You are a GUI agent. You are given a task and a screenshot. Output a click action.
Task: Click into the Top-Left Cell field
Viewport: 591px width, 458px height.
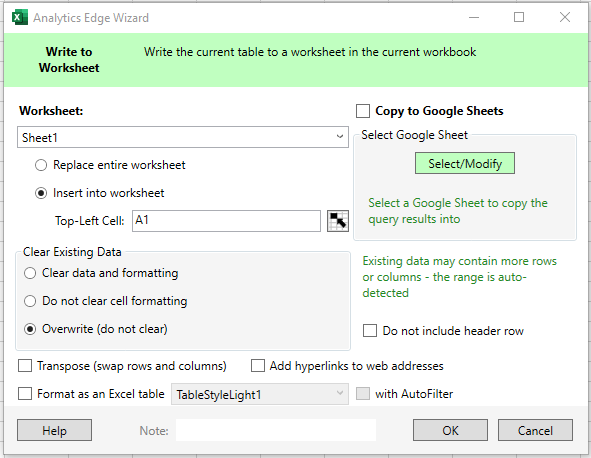227,221
